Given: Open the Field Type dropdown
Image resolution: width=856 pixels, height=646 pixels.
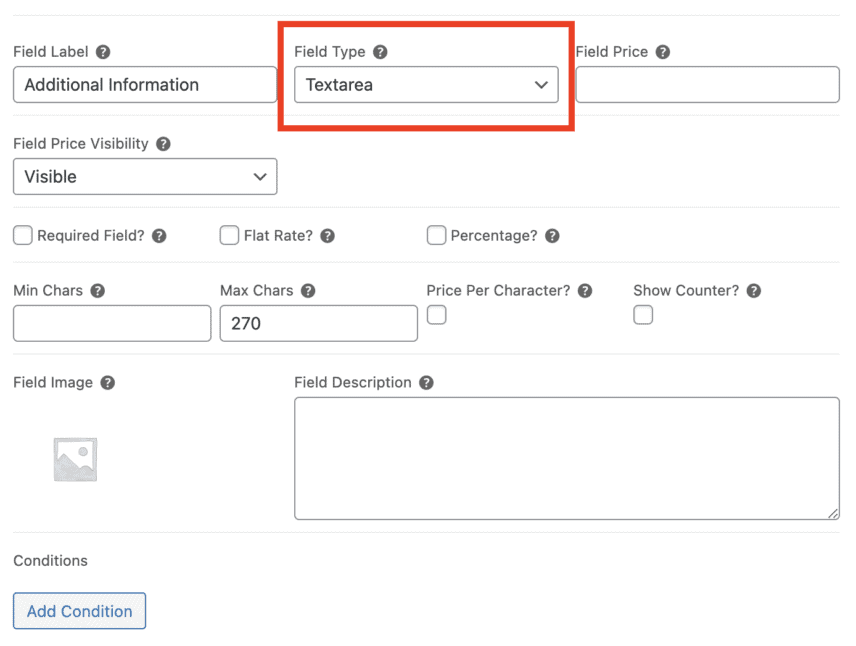Looking at the screenshot, I should click(x=426, y=85).
